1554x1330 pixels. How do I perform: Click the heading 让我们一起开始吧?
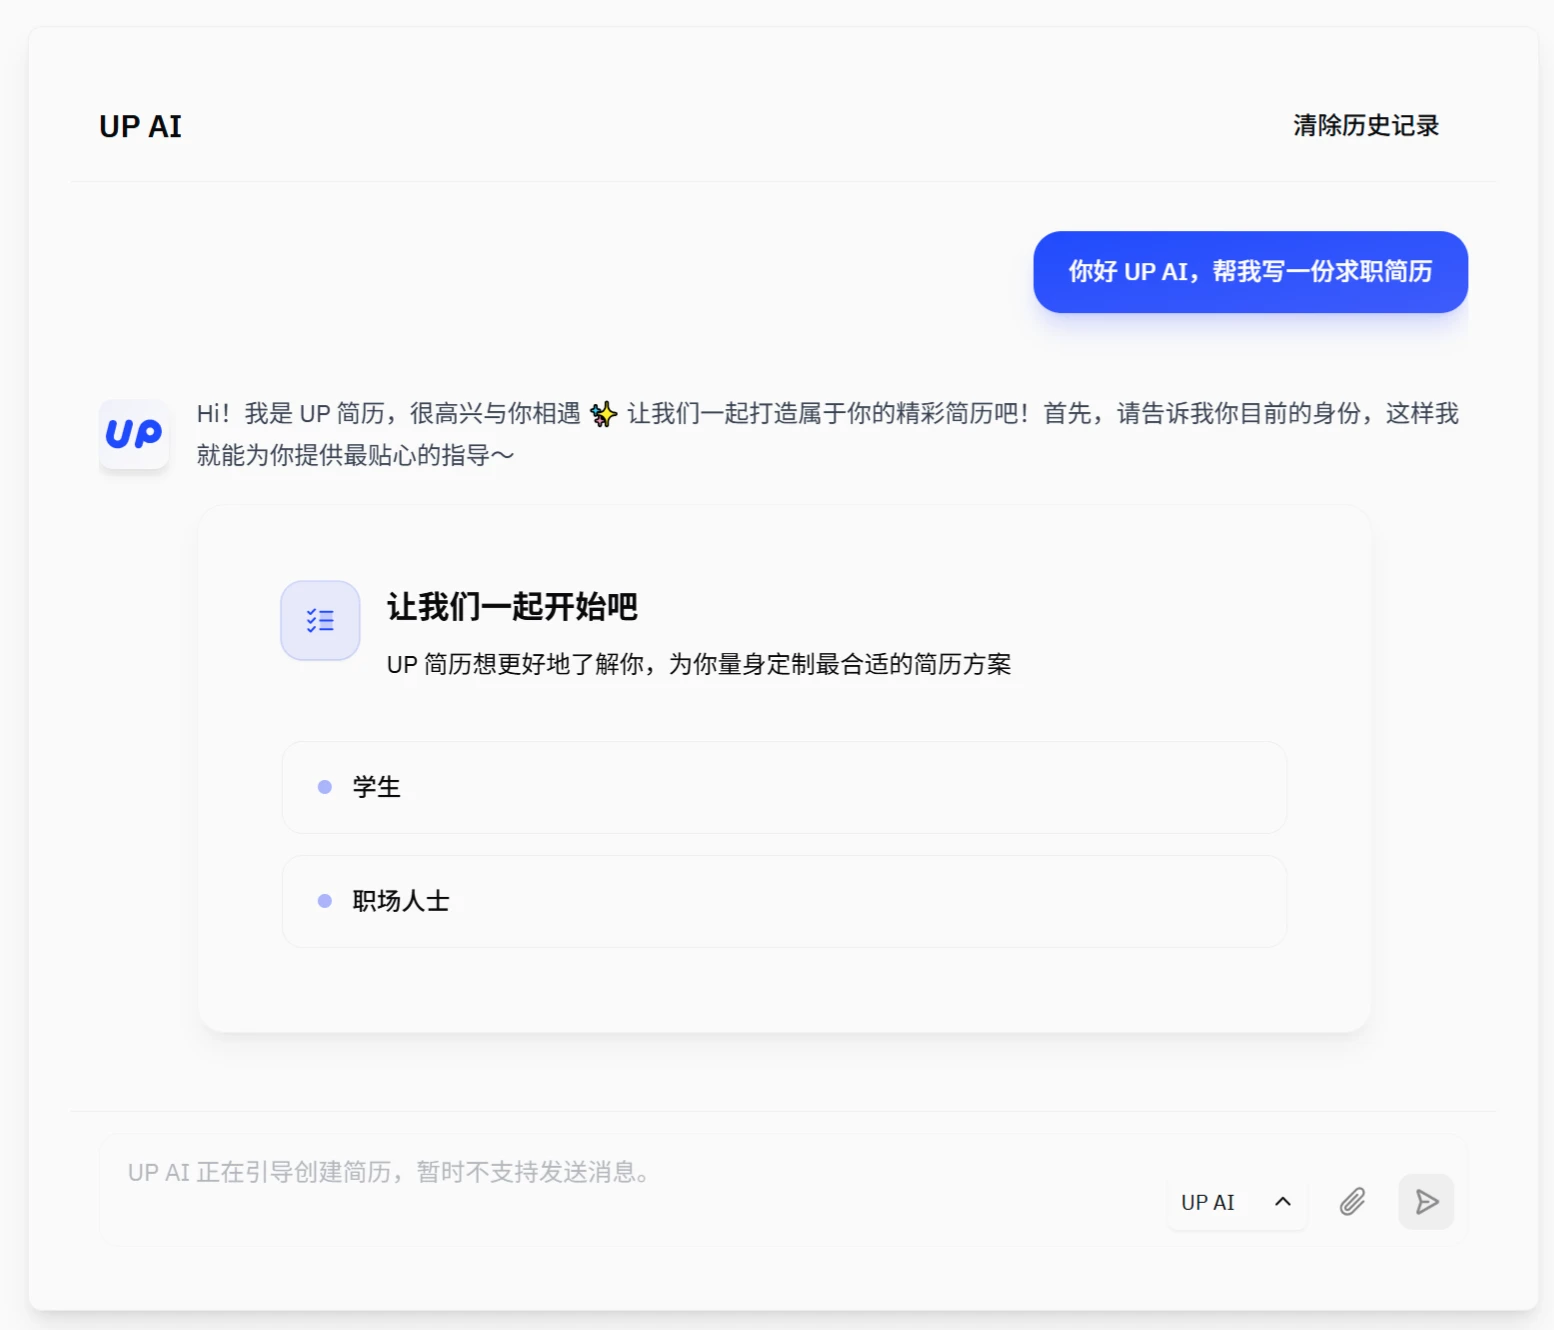click(x=512, y=606)
